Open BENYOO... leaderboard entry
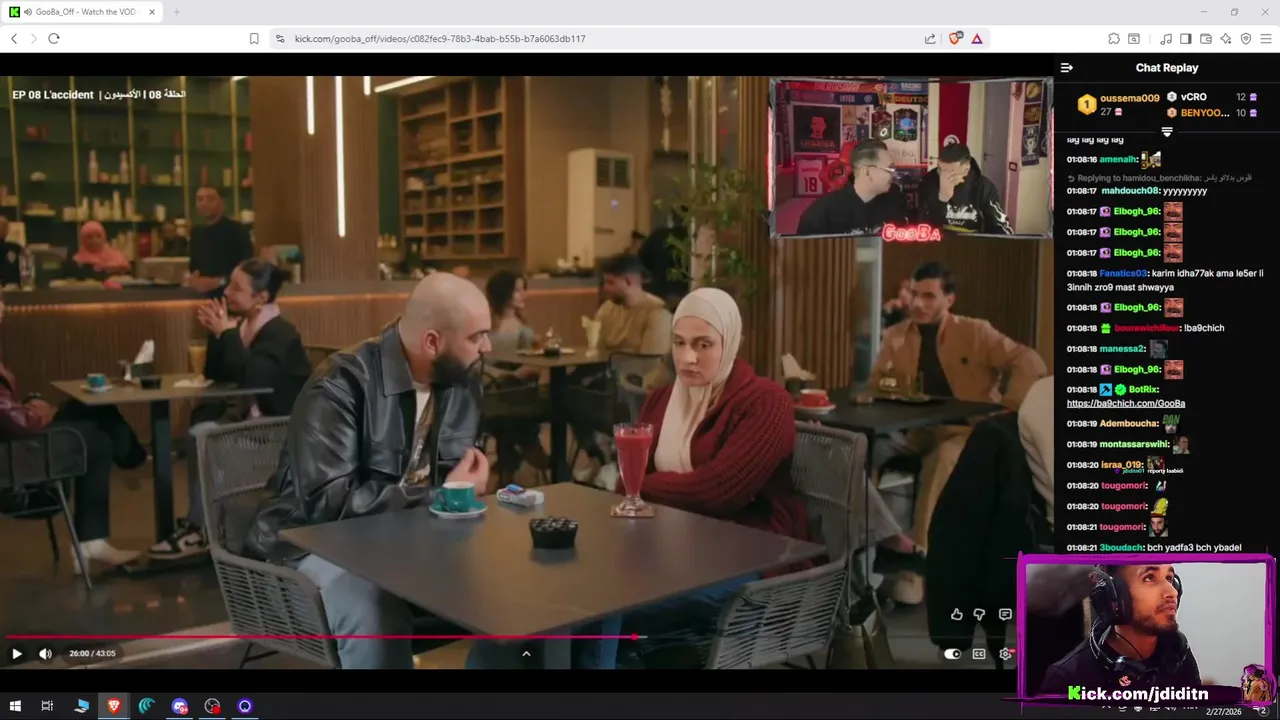This screenshot has width=1280, height=720. pos(1205,113)
